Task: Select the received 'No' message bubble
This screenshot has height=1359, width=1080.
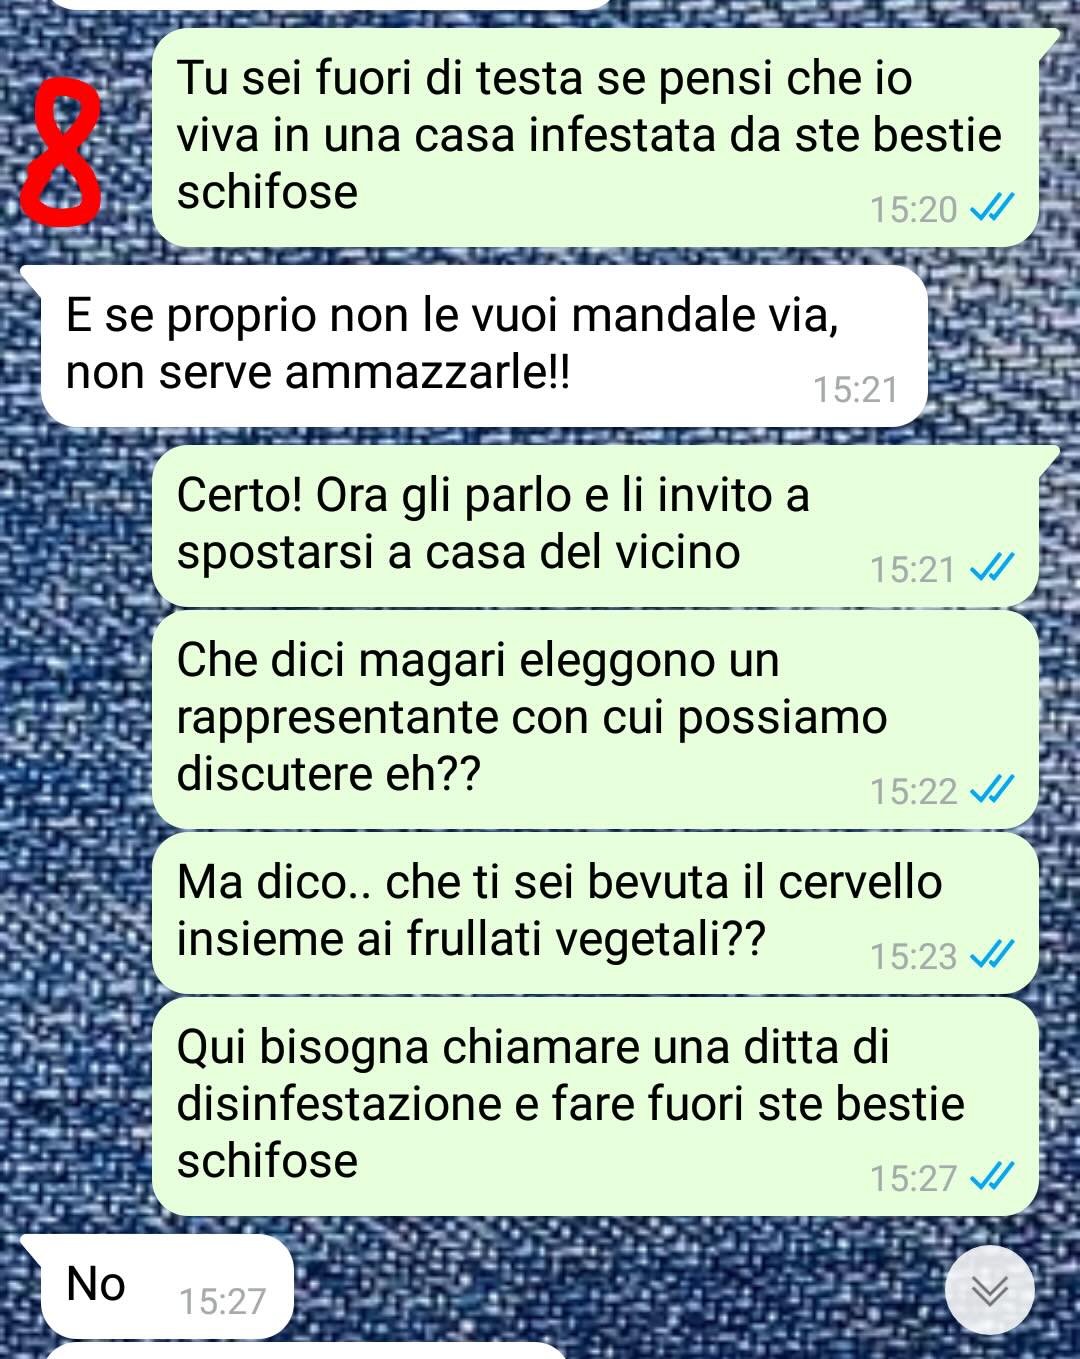Action: tap(165, 1287)
